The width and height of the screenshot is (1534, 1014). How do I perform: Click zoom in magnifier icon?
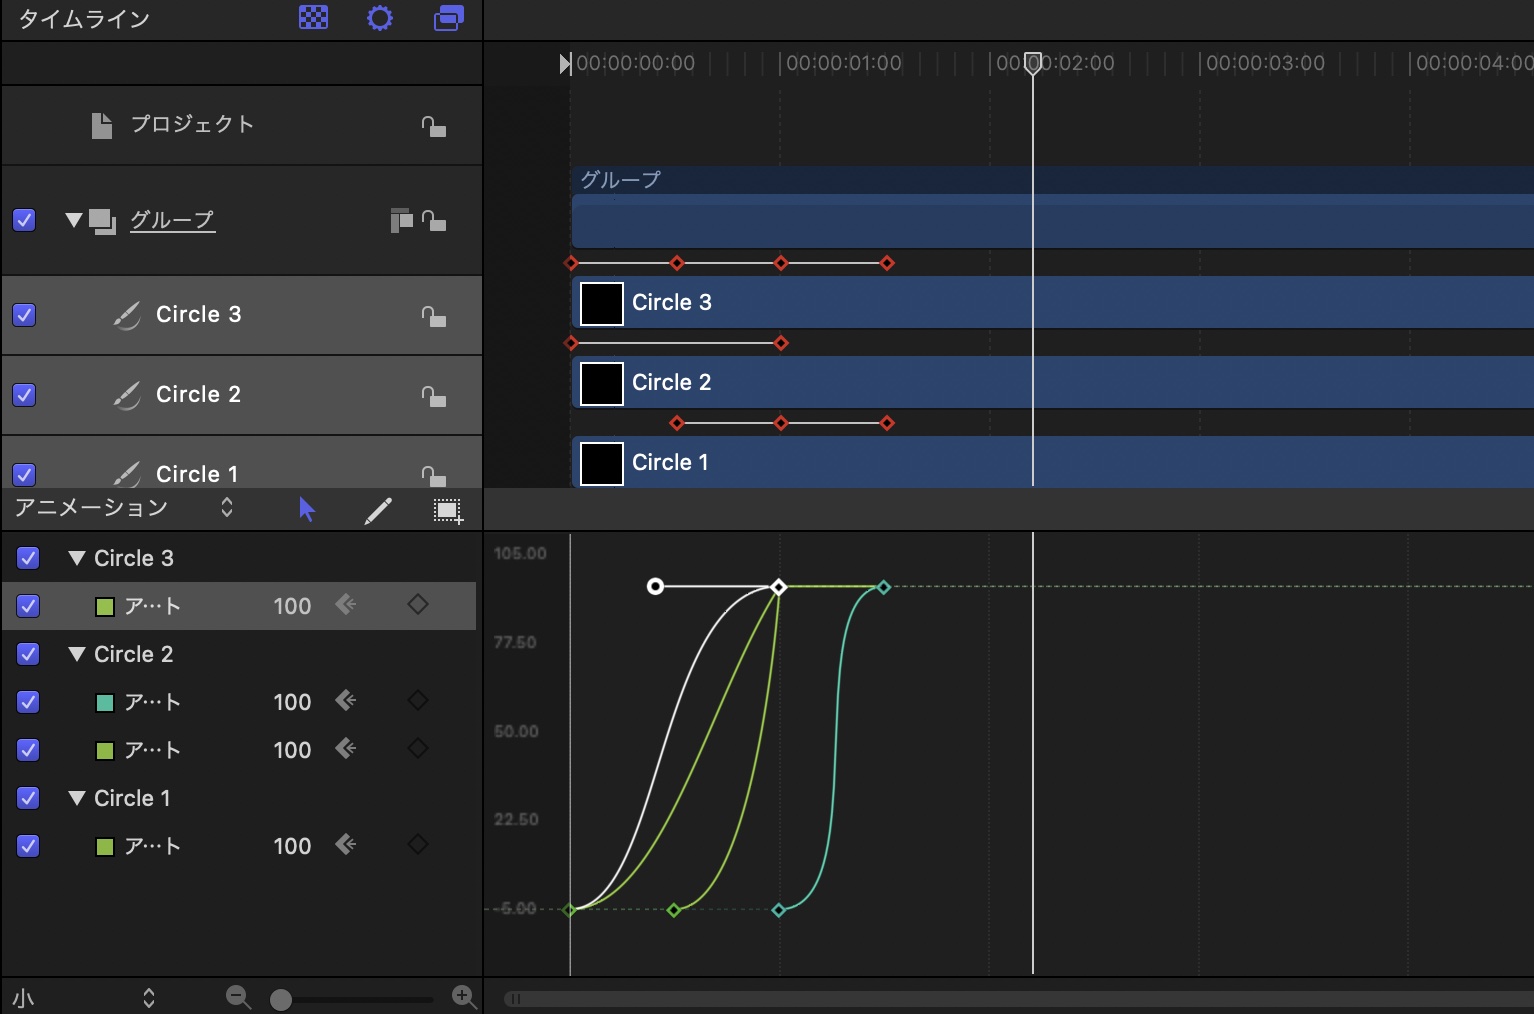pyautogui.click(x=463, y=996)
